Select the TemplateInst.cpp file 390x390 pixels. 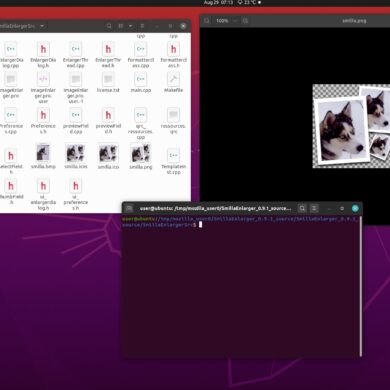coord(173,161)
